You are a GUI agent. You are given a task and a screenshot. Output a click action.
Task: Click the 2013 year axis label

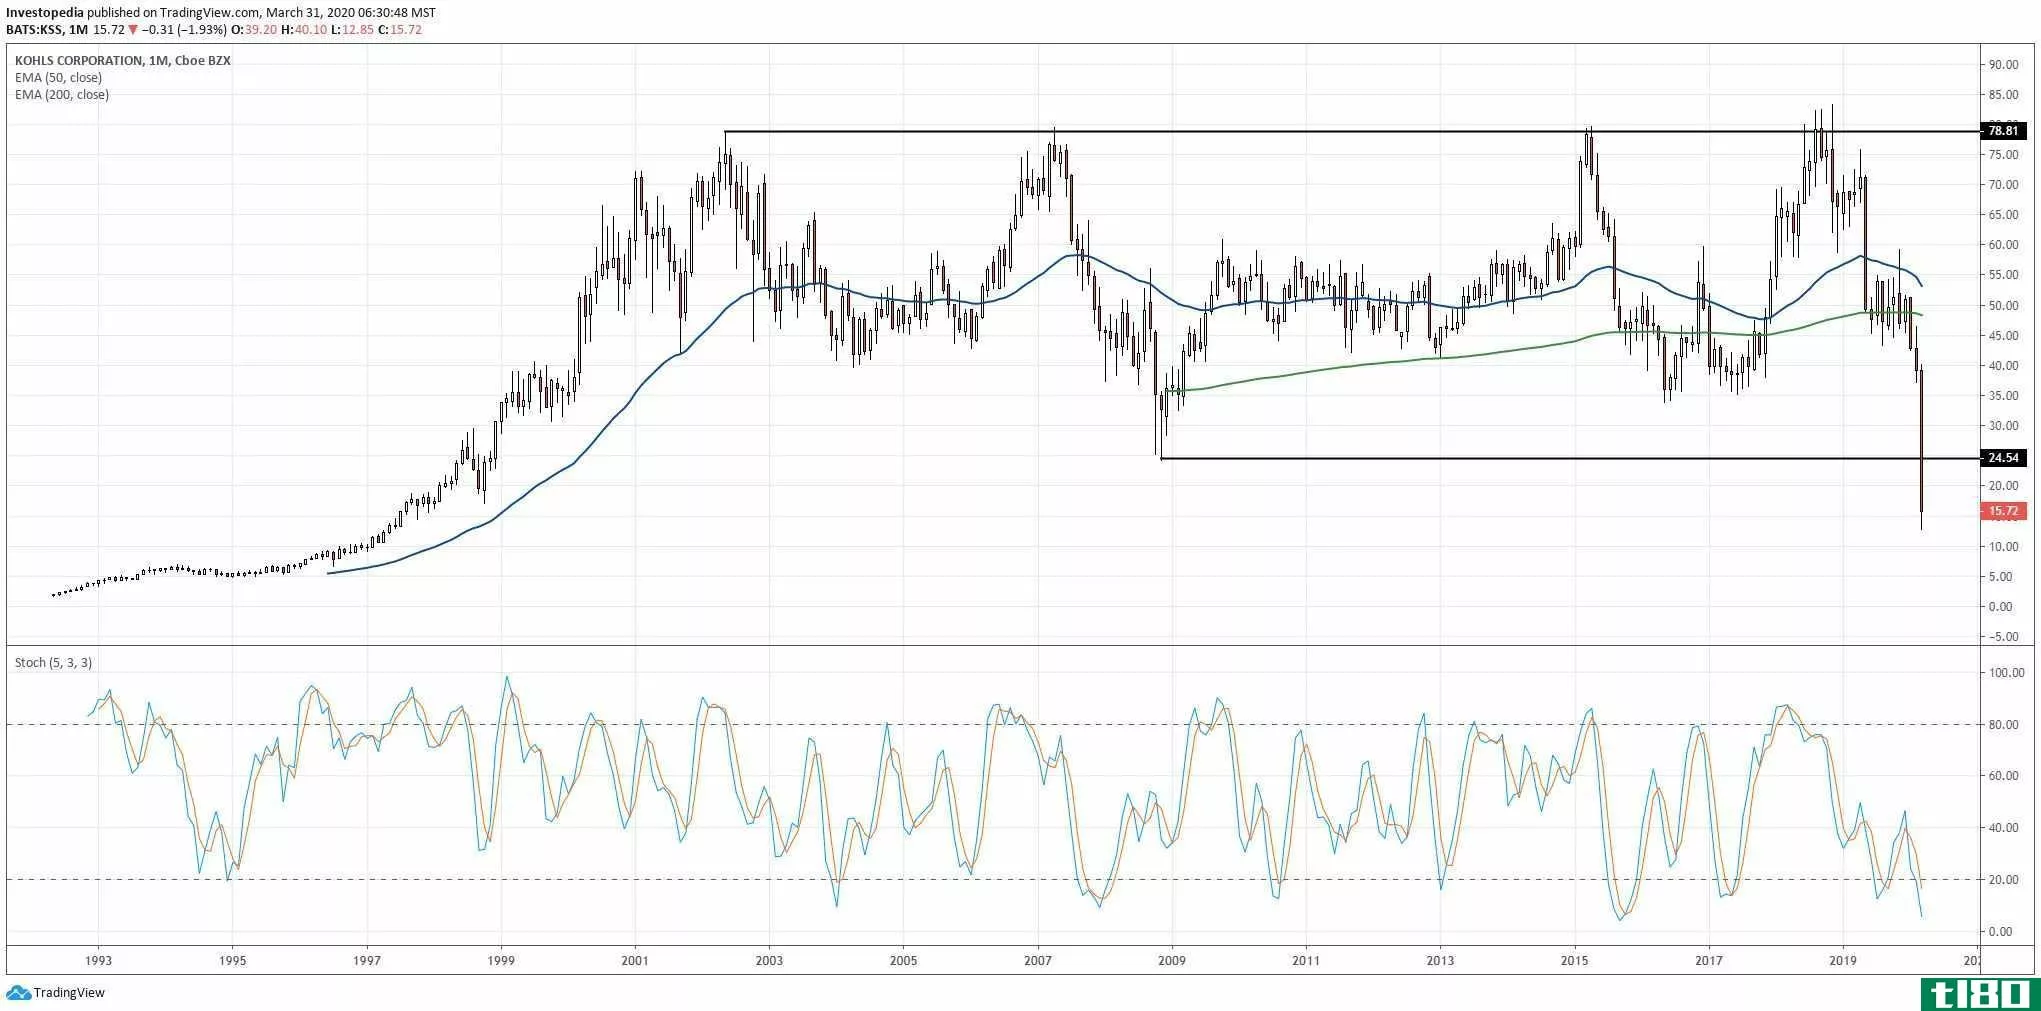(x=1440, y=961)
